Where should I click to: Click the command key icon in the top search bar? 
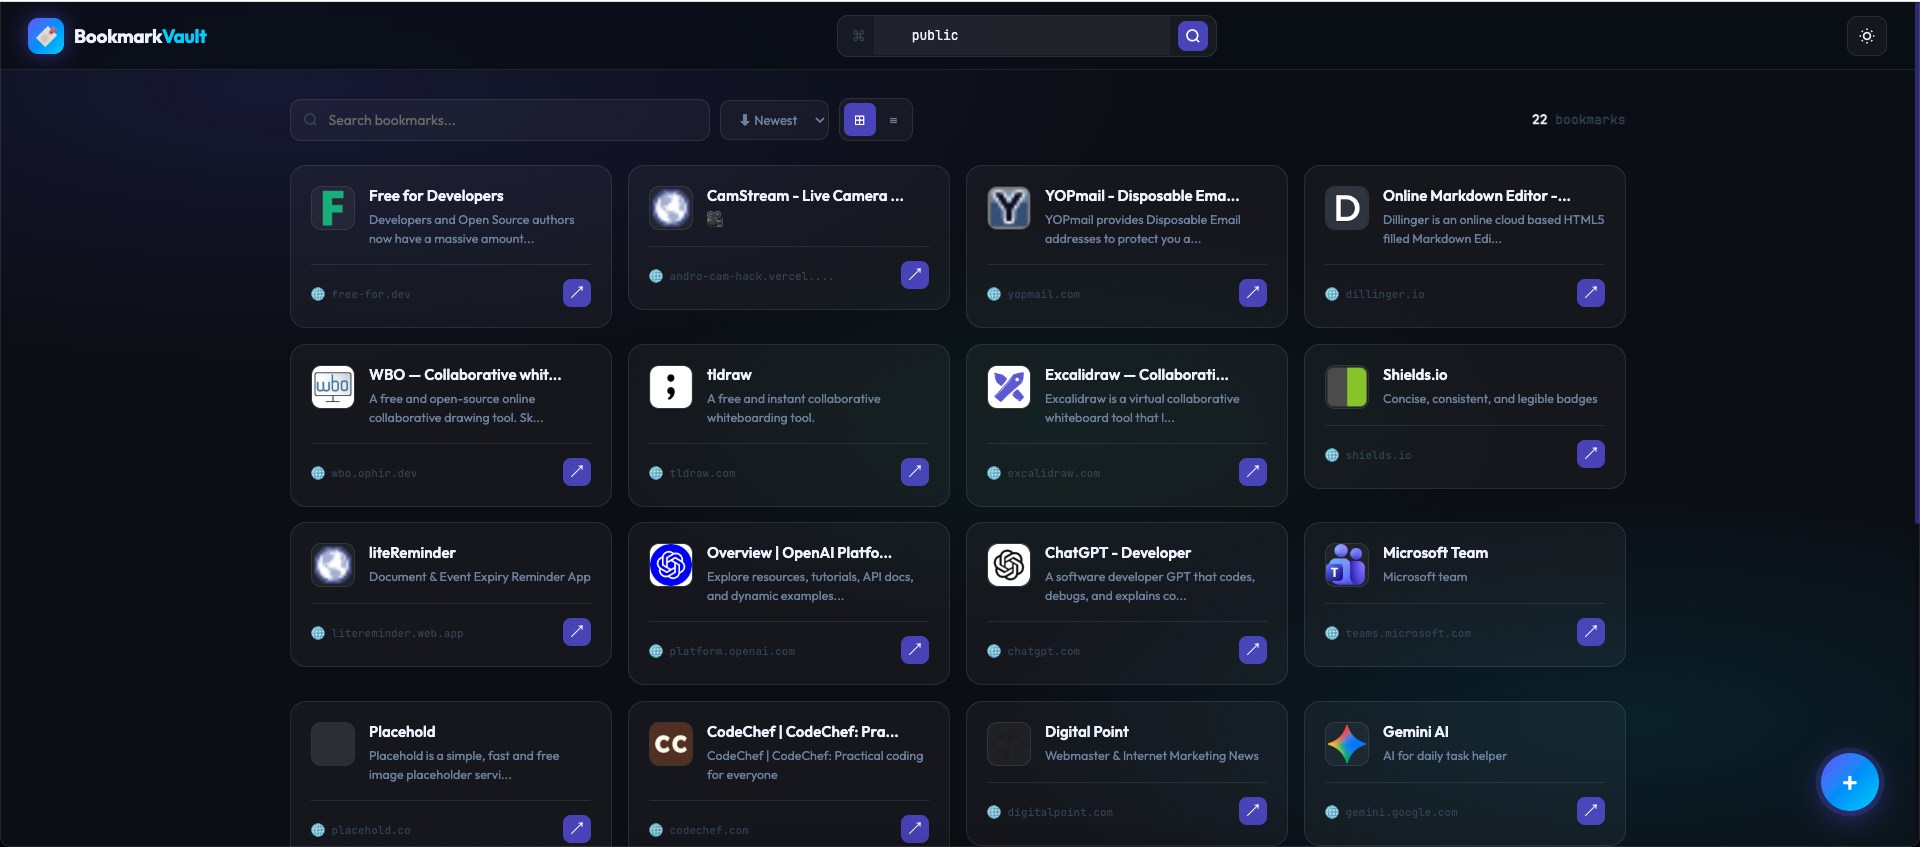(858, 36)
